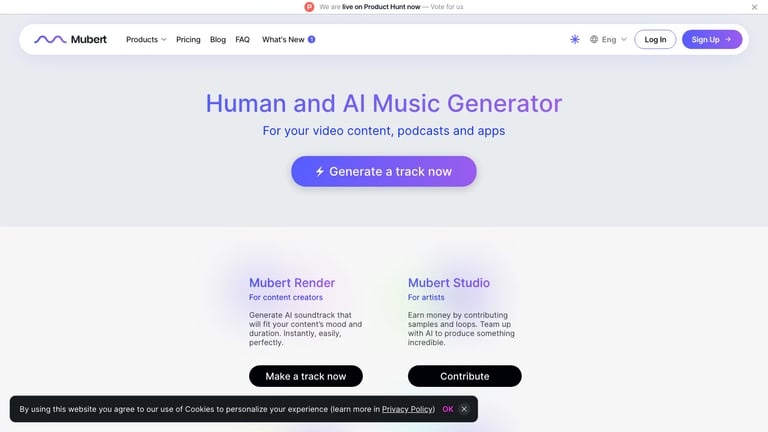Viewport: 768px width, 432px height.
Task: Click the 'Vote for us' link
Action: click(447, 7)
